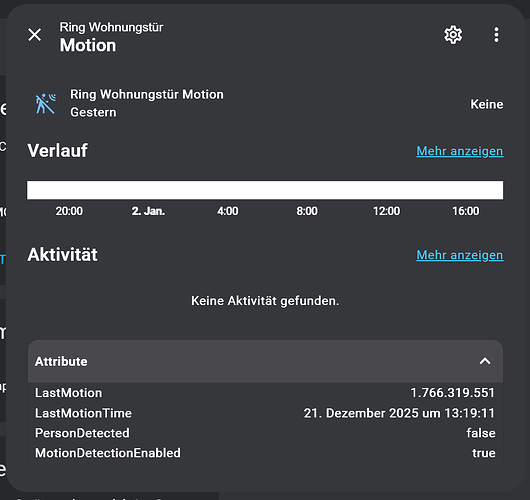The width and height of the screenshot is (530, 500).
Task: Click the motion sensor entity icon
Action: click(45, 103)
